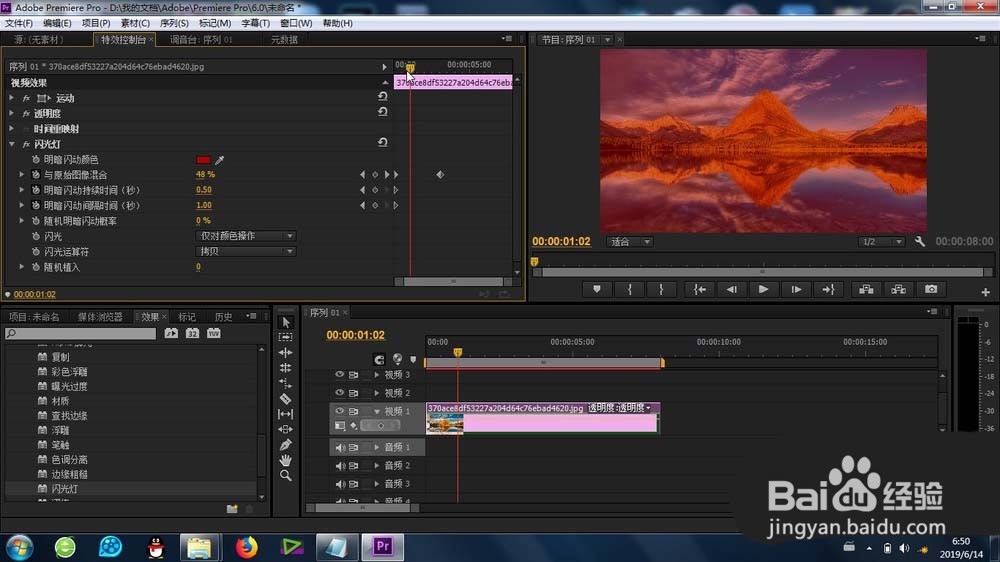
Task: Step back one frame
Action: point(732,290)
